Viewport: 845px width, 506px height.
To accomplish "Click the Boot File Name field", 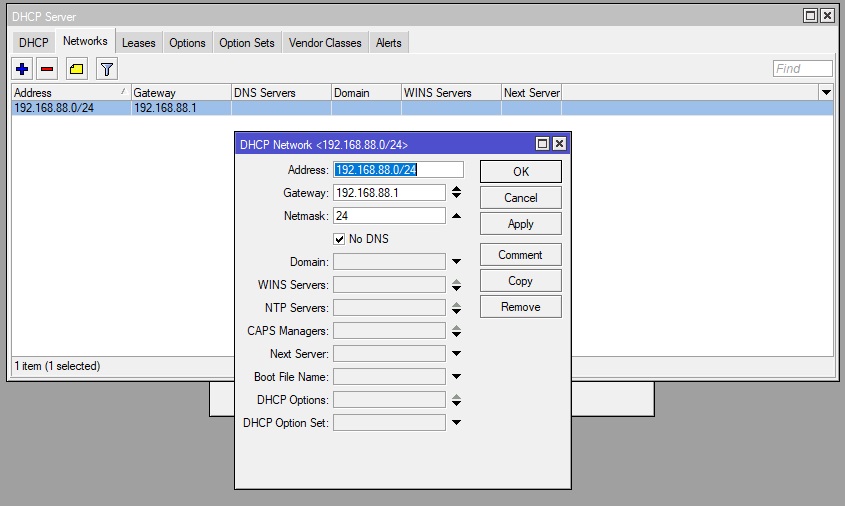I will (389, 377).
